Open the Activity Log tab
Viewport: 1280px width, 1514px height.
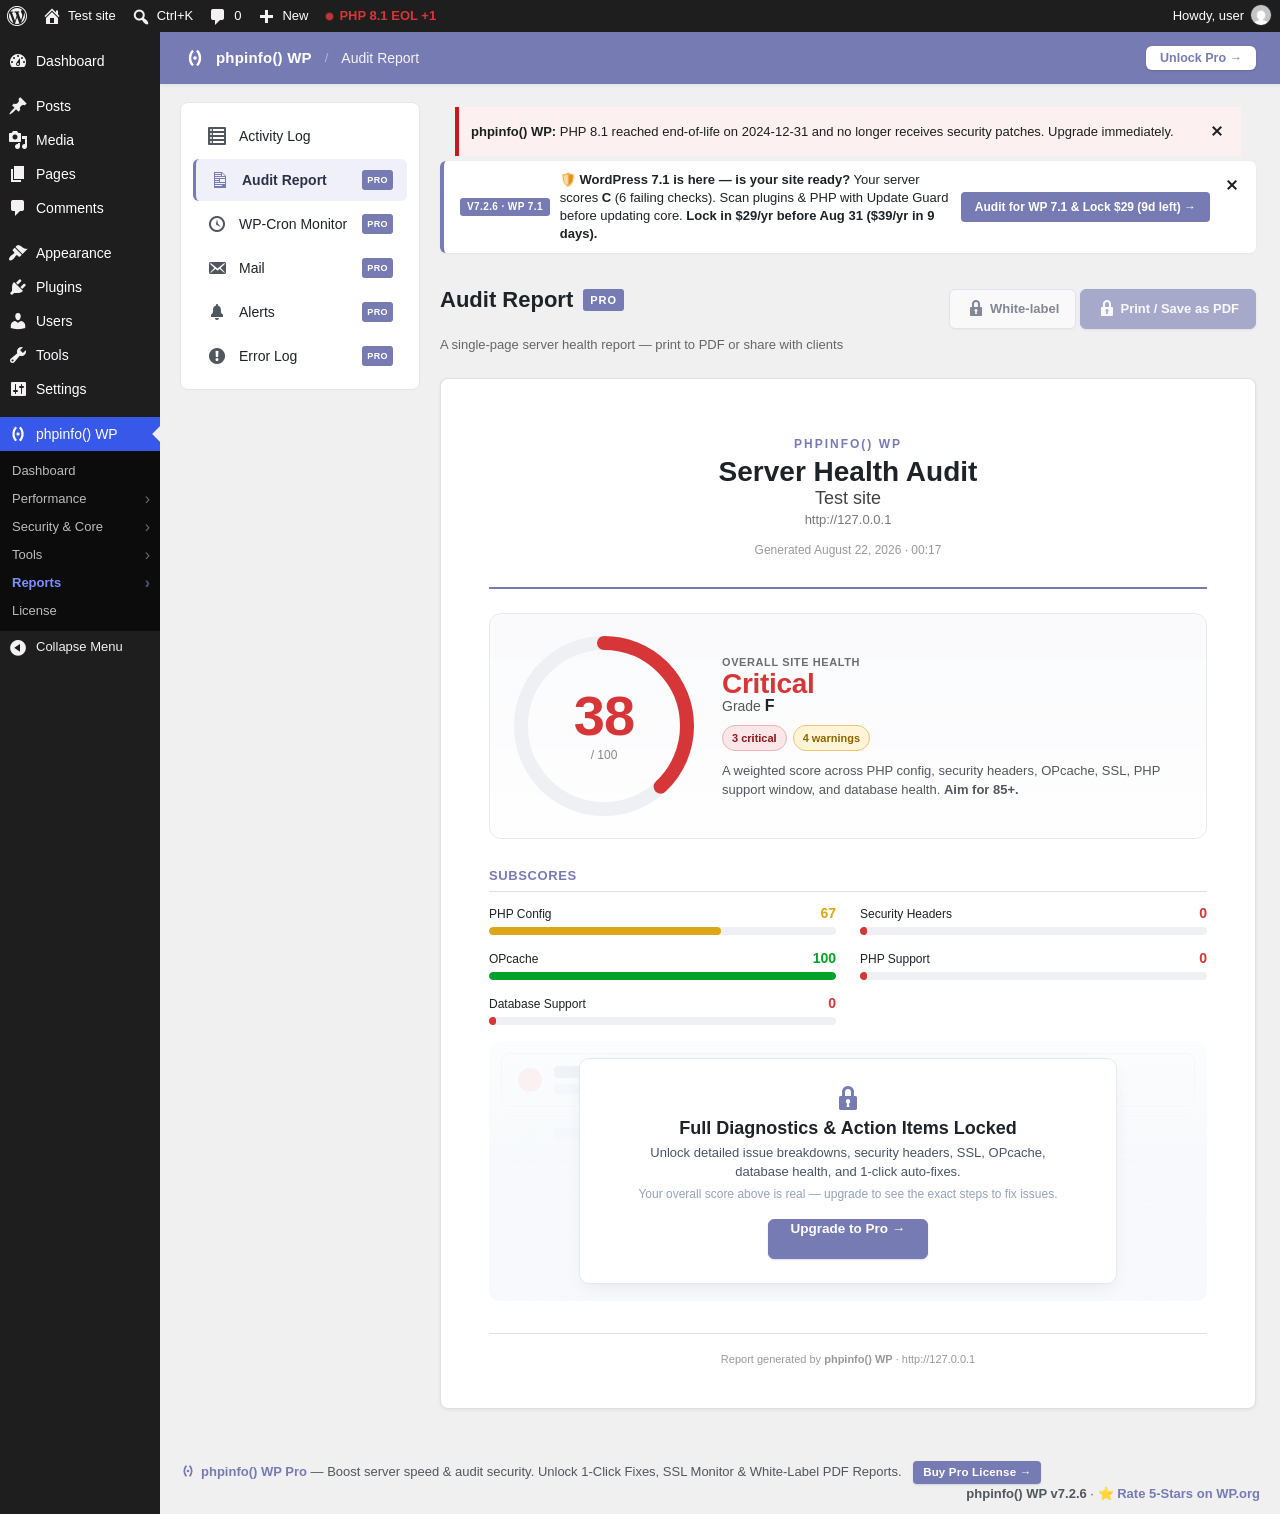[x=300, y=136]
